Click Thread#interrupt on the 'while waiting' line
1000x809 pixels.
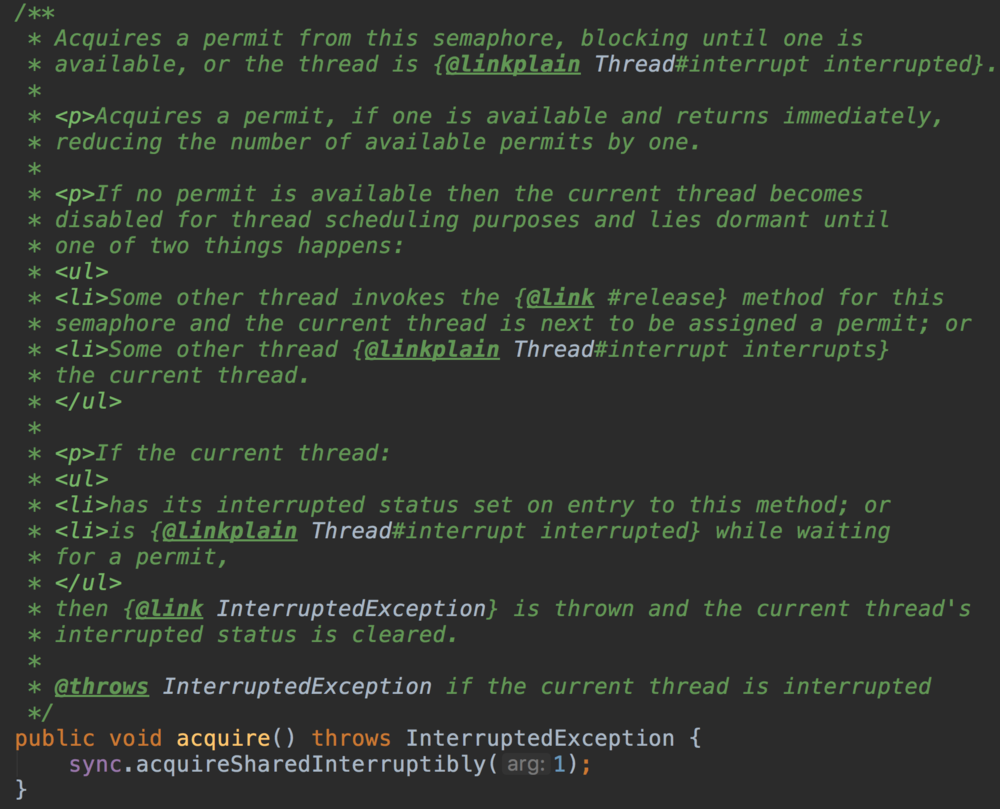[419, 531]
